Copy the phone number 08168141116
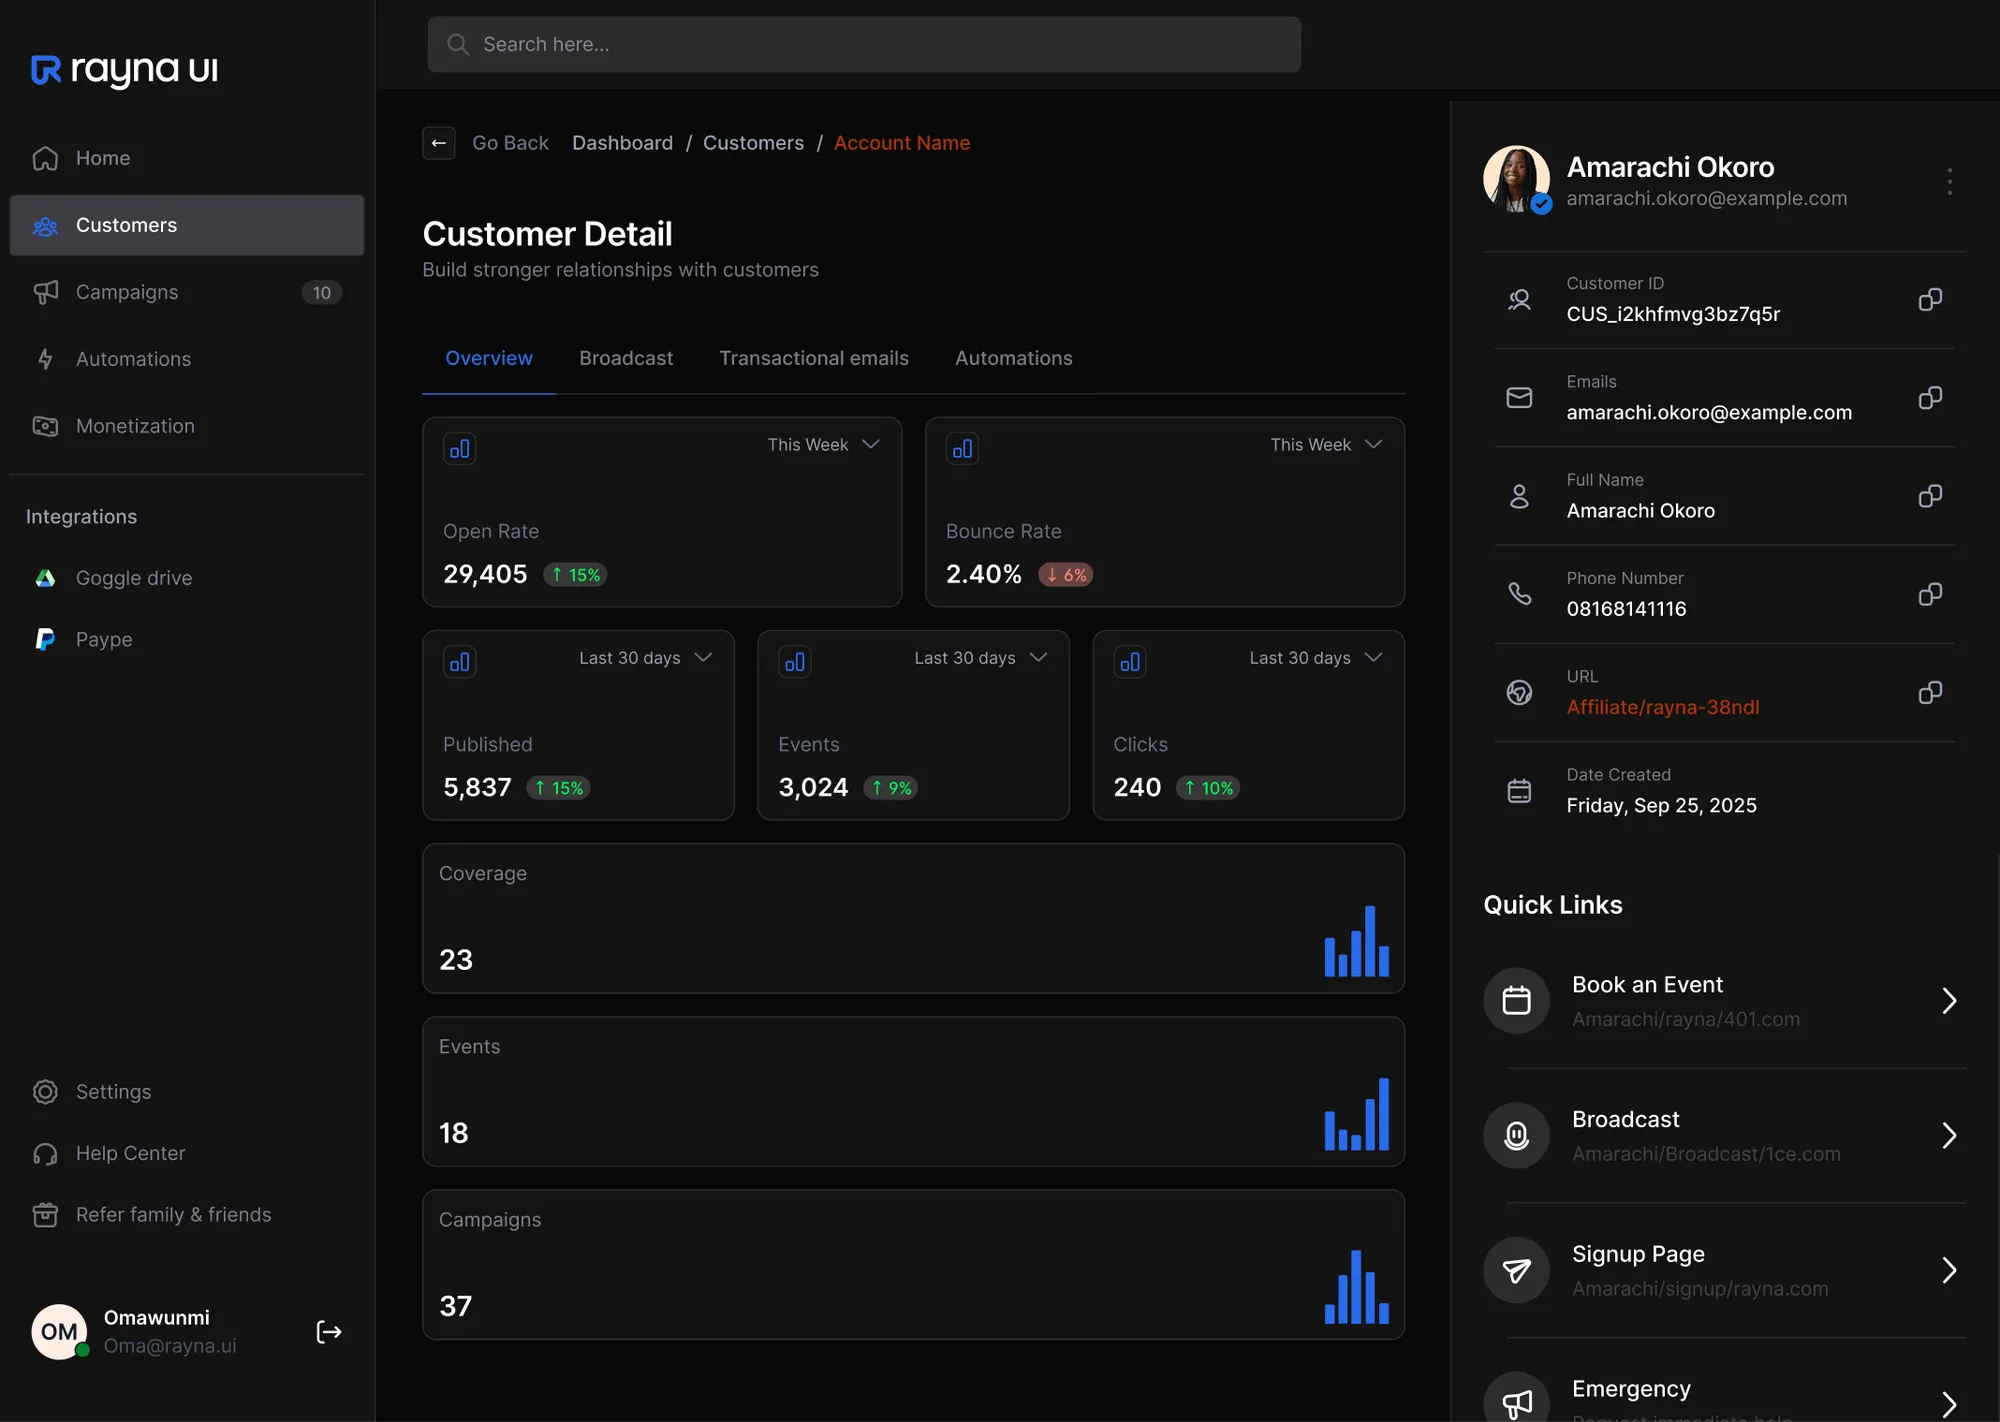This screenshot has height=1422, width=2000. [x=1930, y=595]
